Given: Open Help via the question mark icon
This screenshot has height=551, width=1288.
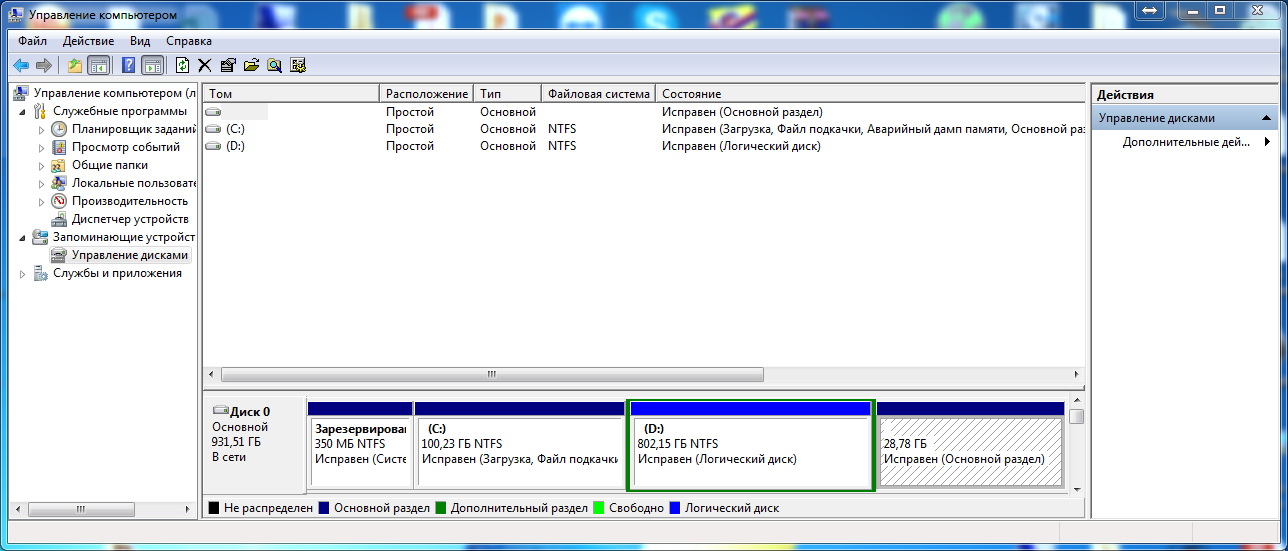Looking at the screenshot, I should point(129,65).
